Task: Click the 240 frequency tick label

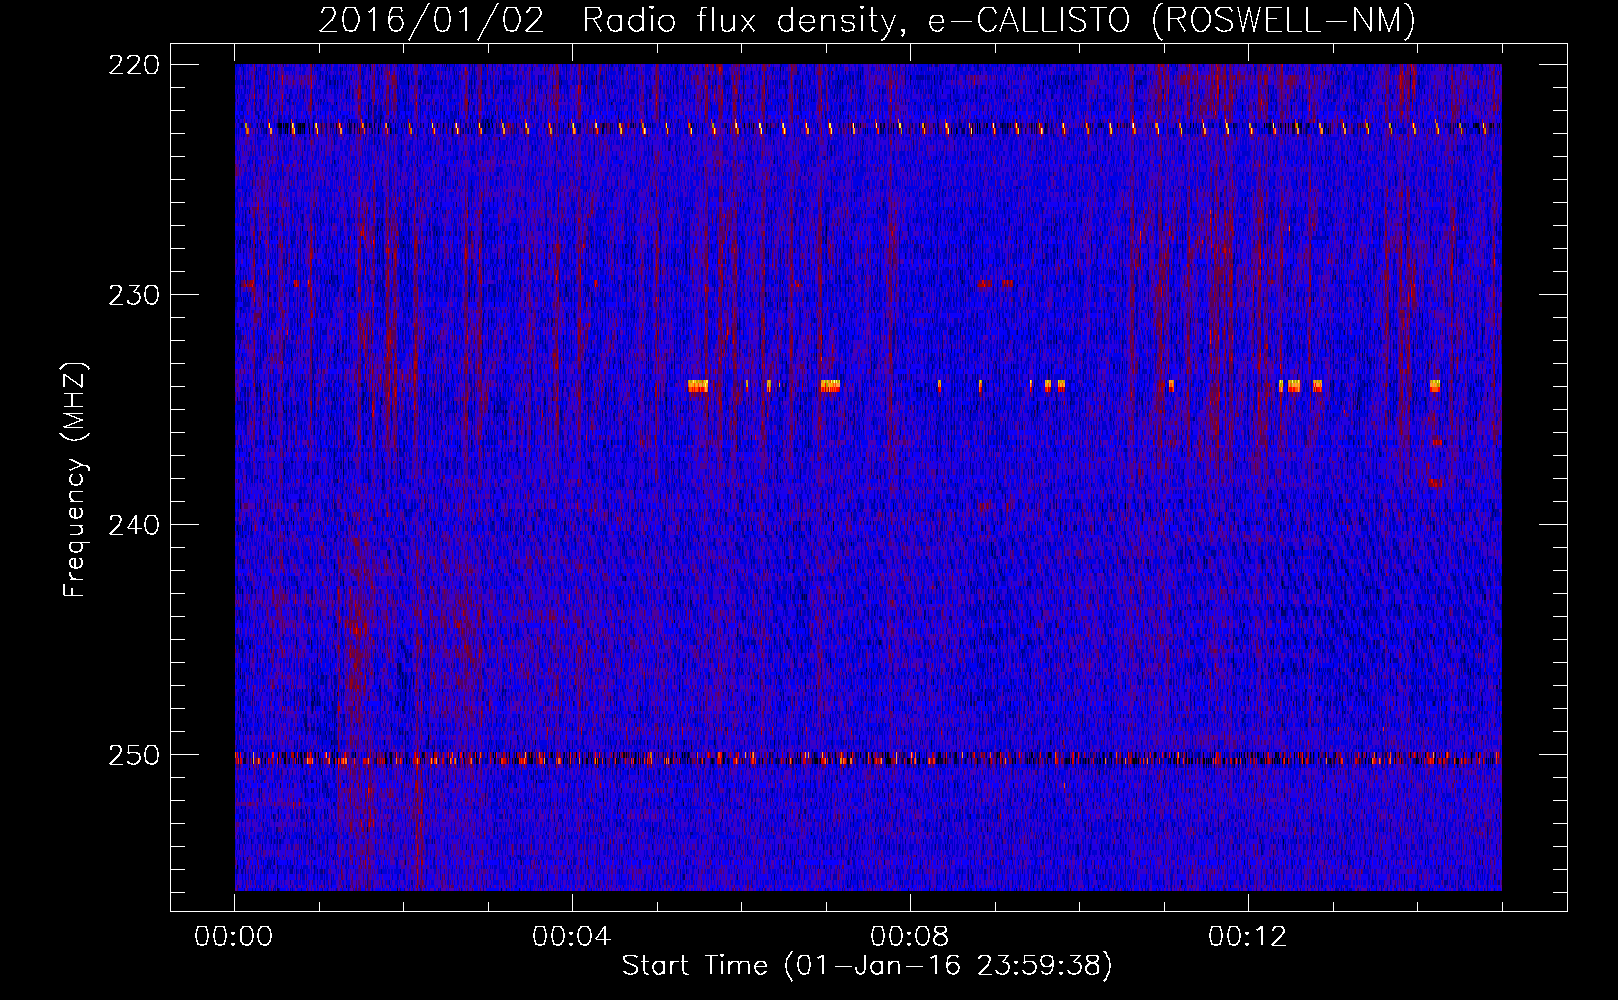Action: click(133, 525)
